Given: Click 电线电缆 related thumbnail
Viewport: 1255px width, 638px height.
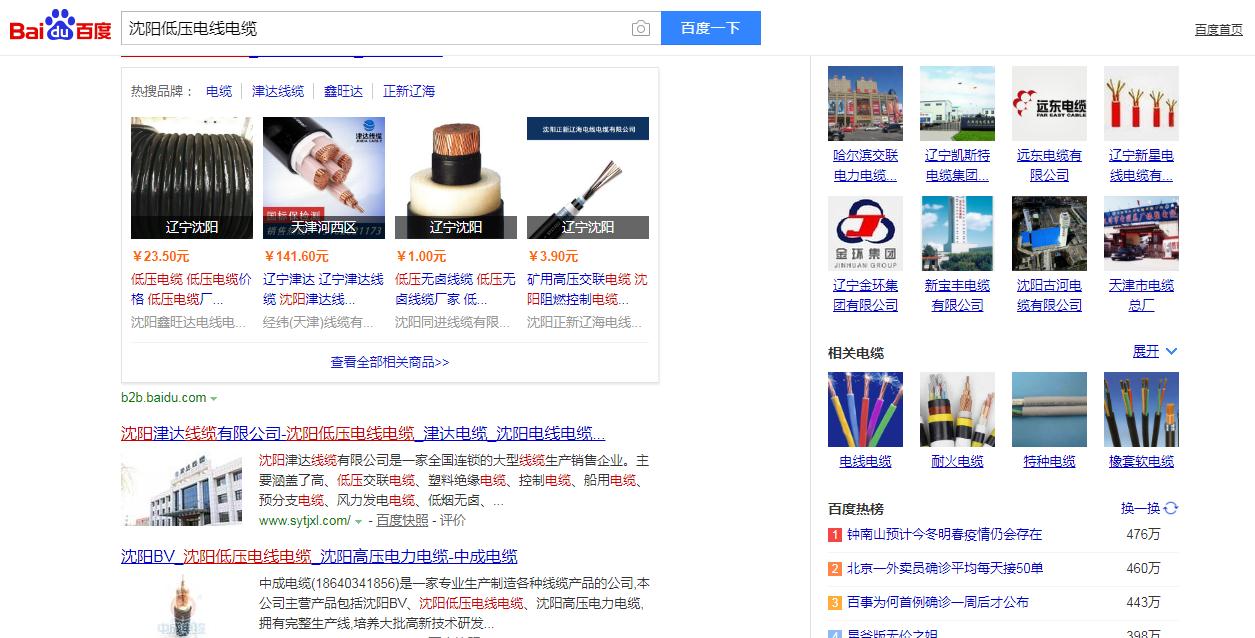Looking at the screenshot, I should [866, 409].
